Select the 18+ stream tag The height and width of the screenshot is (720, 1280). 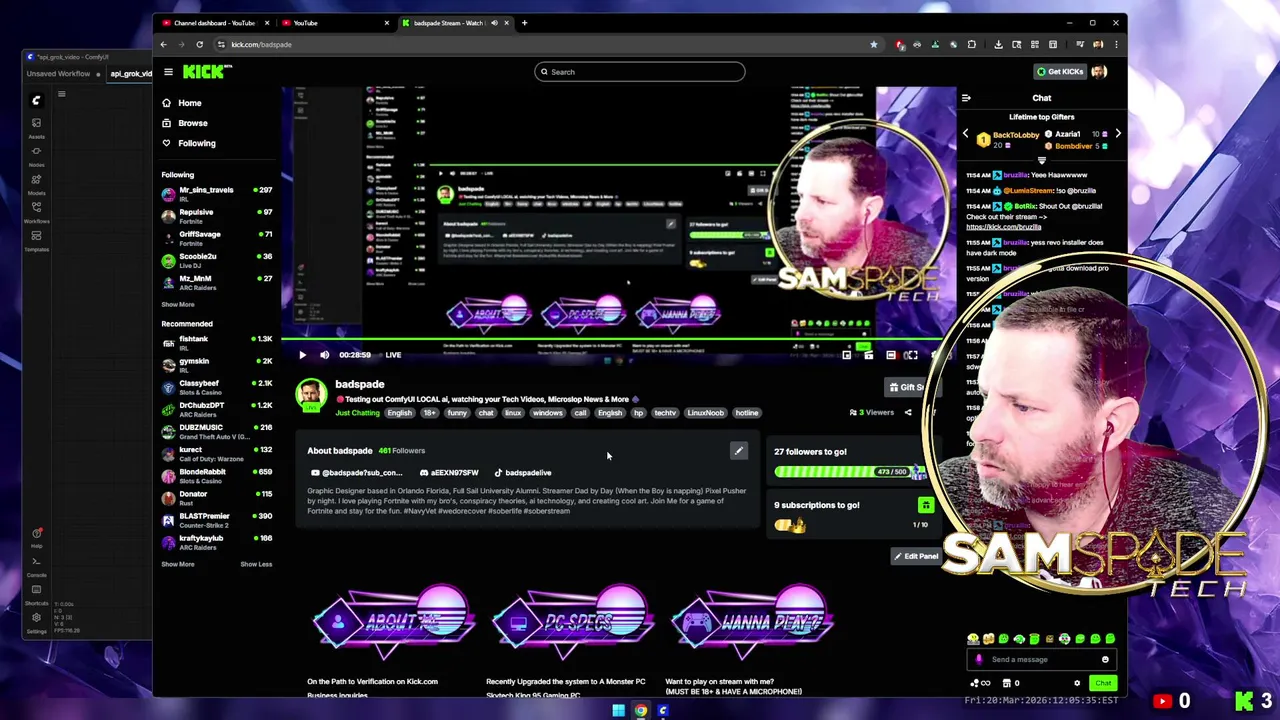click(429, 413)
